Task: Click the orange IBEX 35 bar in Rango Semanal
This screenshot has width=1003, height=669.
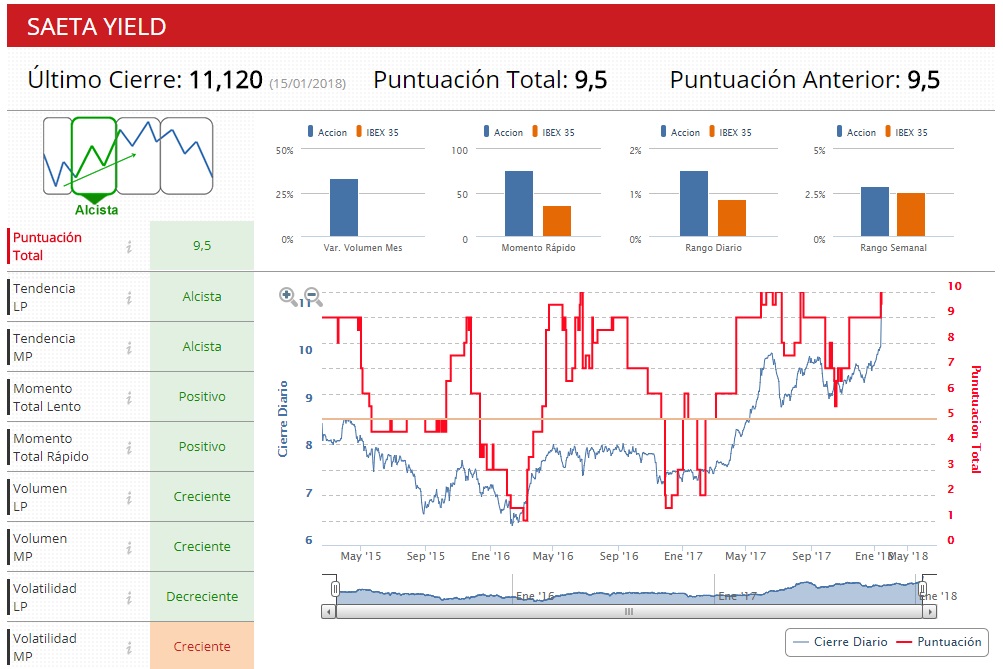Action: tap(910, 215)
